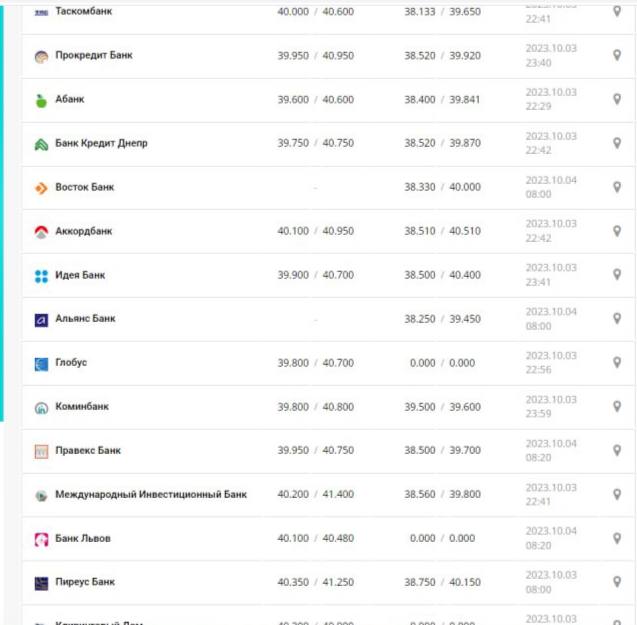The height and width of the screenshot is (625, 637).
Task: Open Международный Инвестиционный Банк link
Action: click(x=150, y=494)
